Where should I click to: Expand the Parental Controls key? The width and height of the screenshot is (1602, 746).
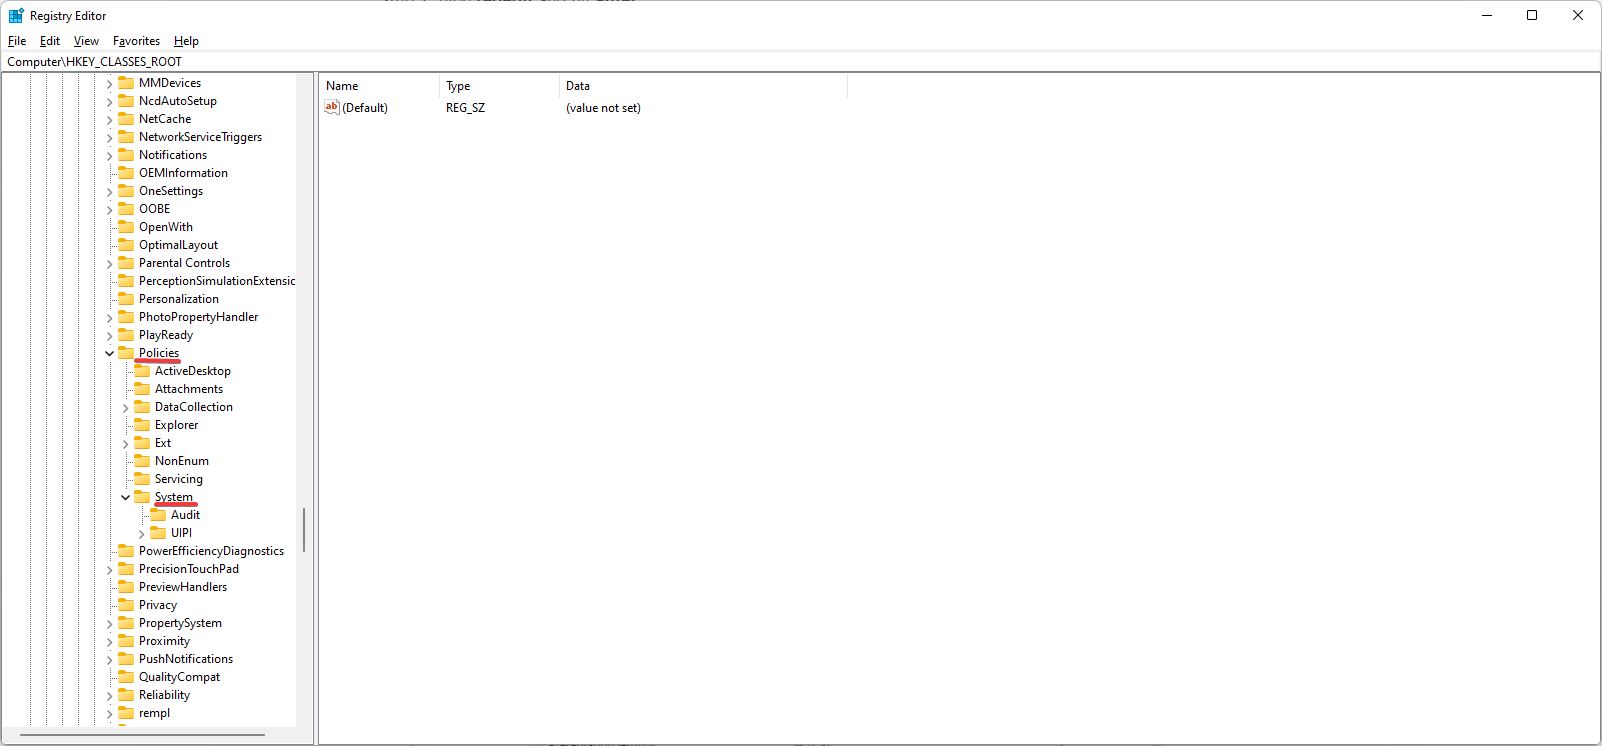(x=110, y=263)
